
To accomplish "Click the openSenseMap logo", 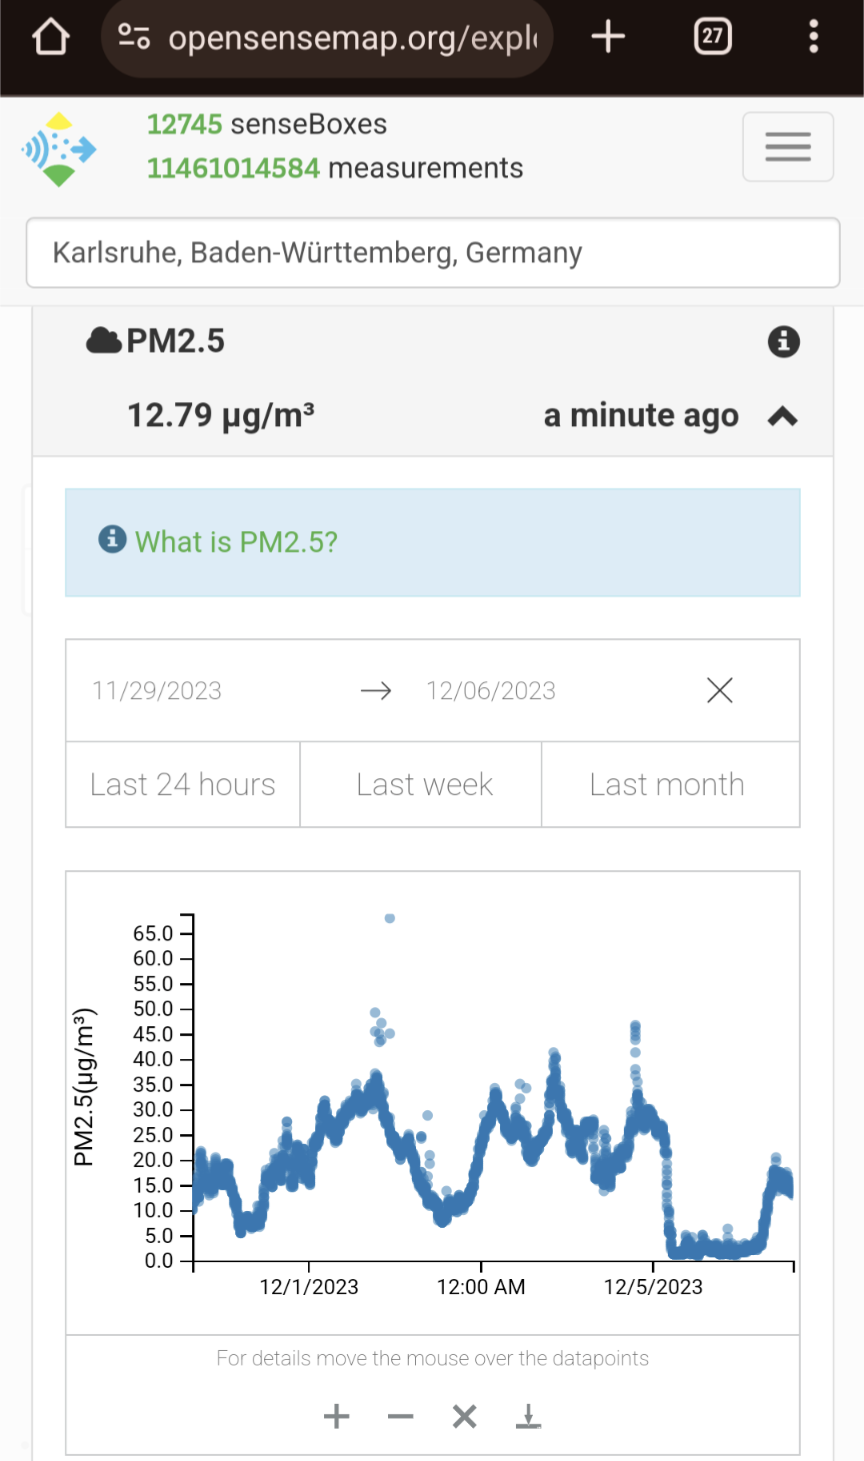I will click(x=59, y=149).
